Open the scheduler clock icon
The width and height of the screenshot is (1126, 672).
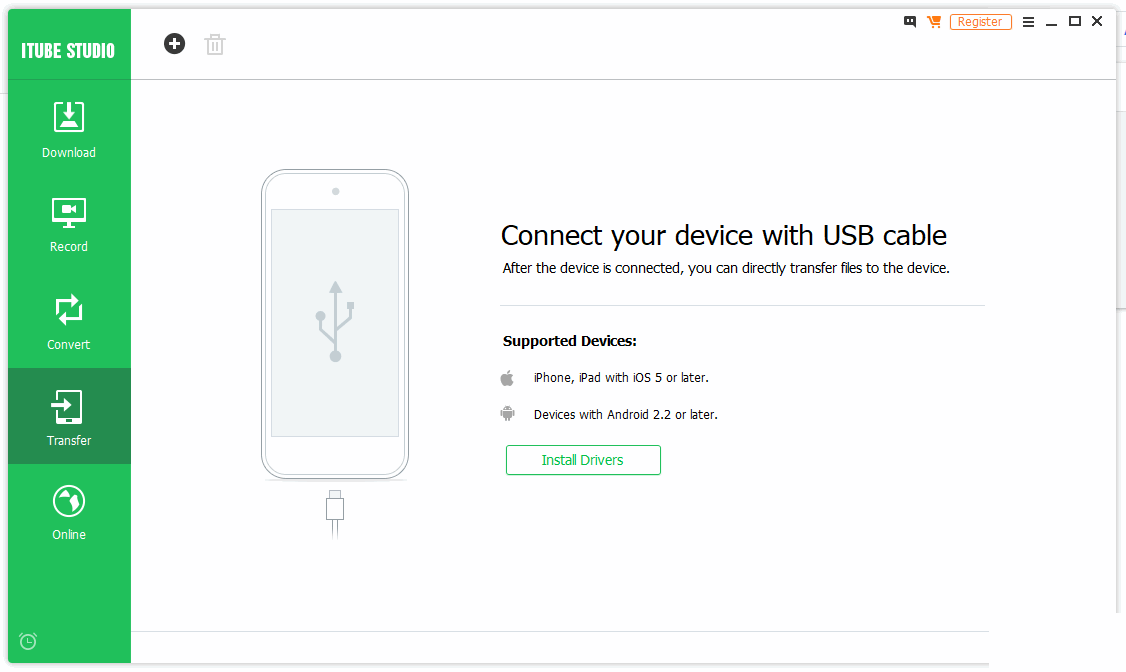[28, 641]
